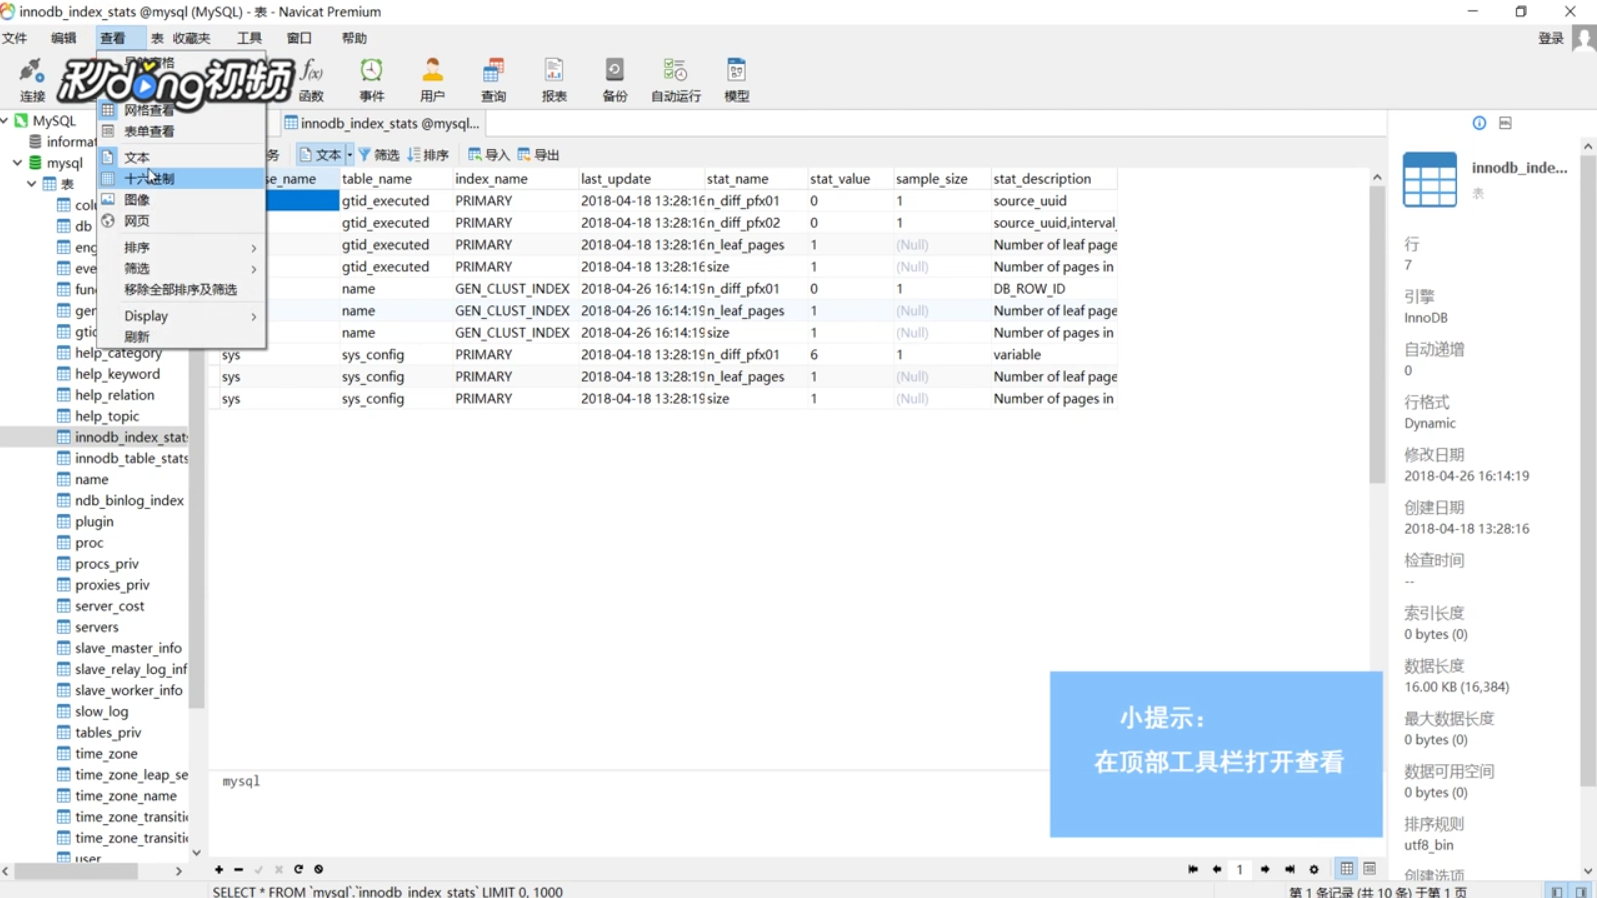Toggle the right info pane icon in status bar

(x=1581, y=891)
